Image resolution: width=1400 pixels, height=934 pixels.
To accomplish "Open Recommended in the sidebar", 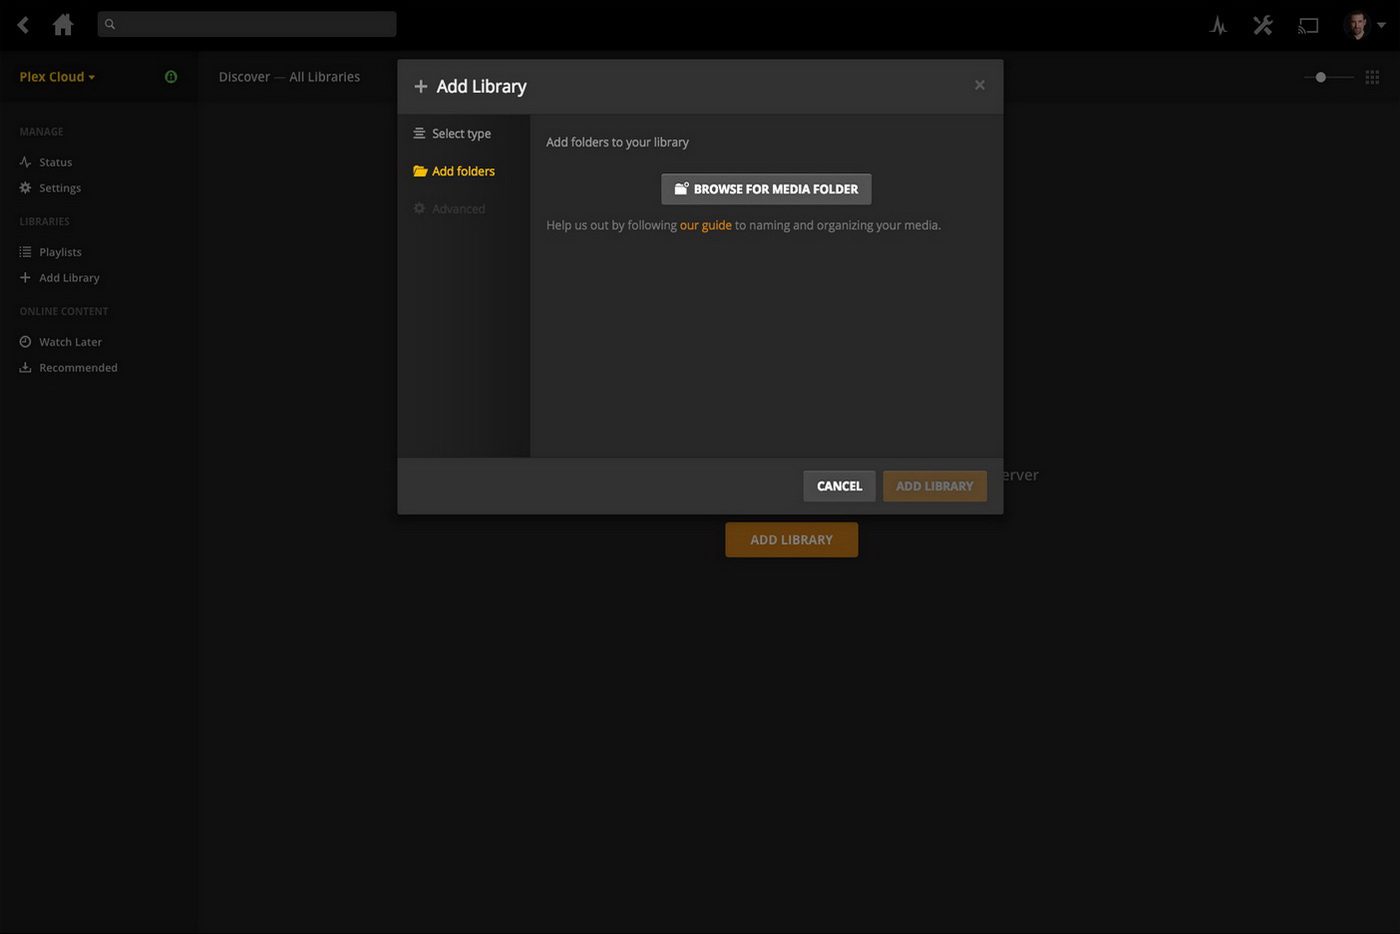I will (69, 368).
